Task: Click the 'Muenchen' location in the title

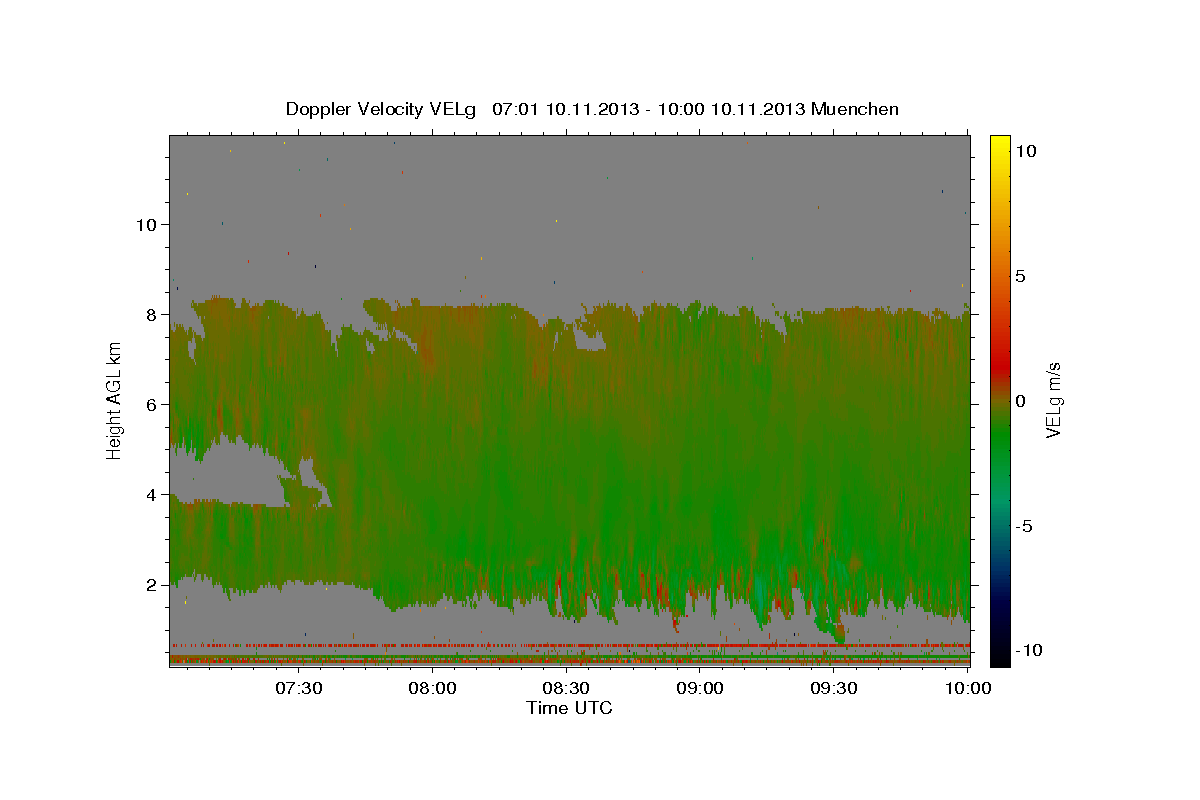Action: [x=855, y=109]
